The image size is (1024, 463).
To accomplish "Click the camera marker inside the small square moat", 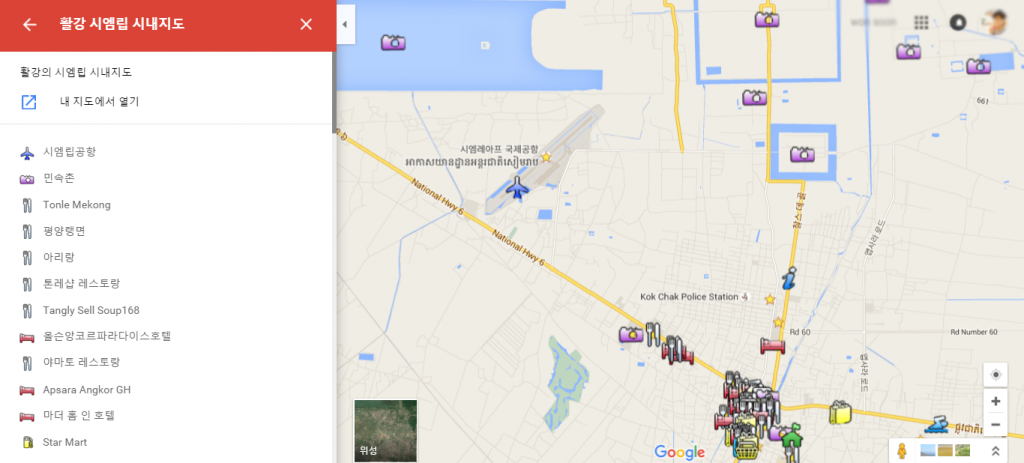I will click(802, 154).
